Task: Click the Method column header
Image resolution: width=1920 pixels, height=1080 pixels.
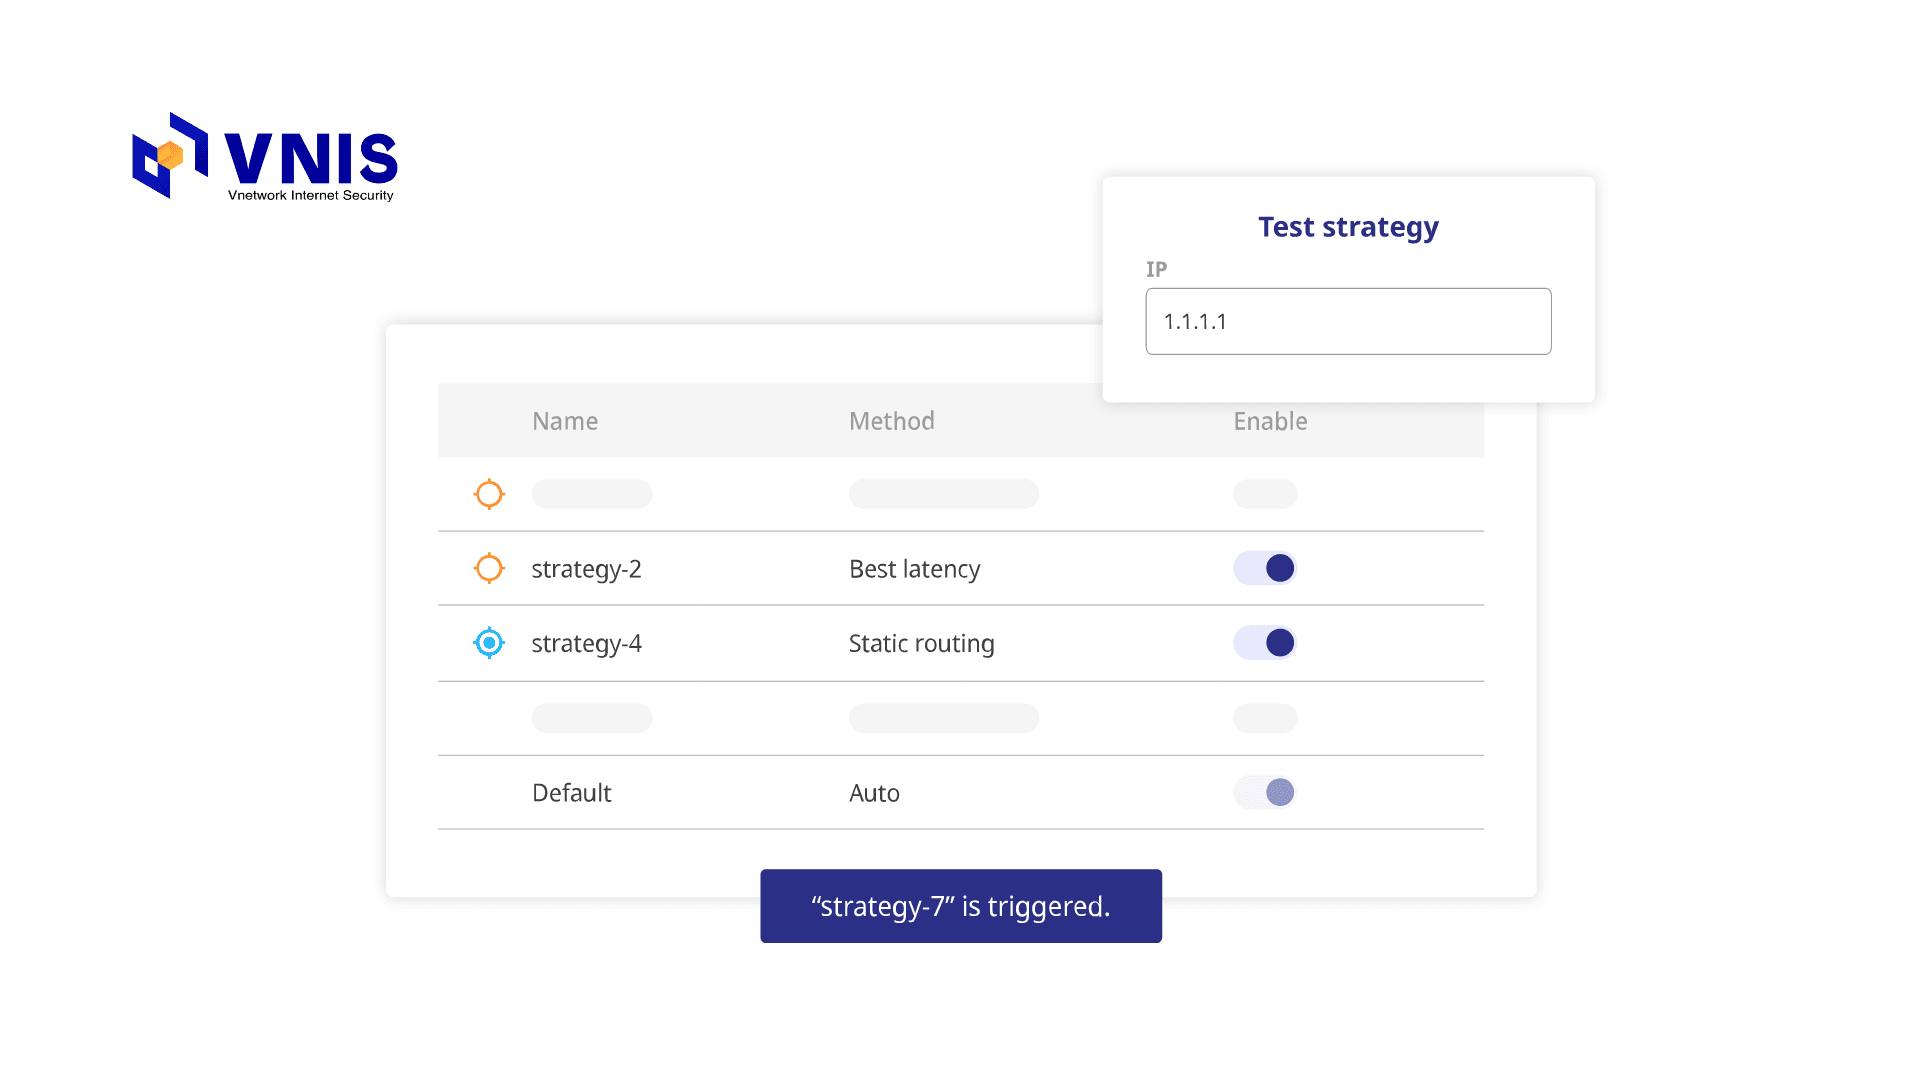Action: (x=892, y=421)
